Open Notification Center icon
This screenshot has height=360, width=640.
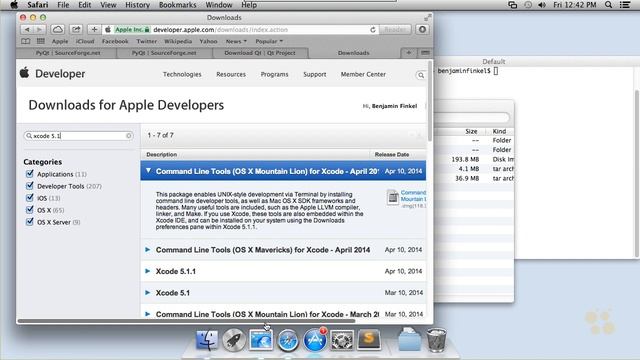pyautogui.click(x=625, y=5)
